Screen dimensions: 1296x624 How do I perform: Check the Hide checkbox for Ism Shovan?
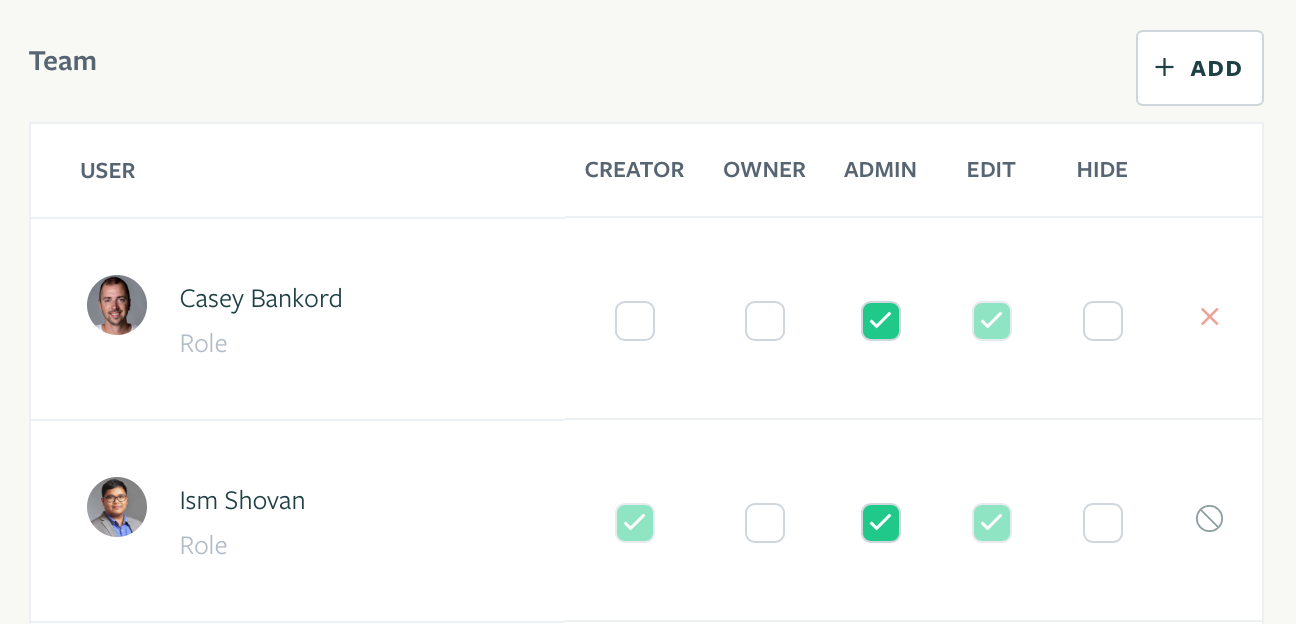pyautogui.click(x=1103, y=523)
